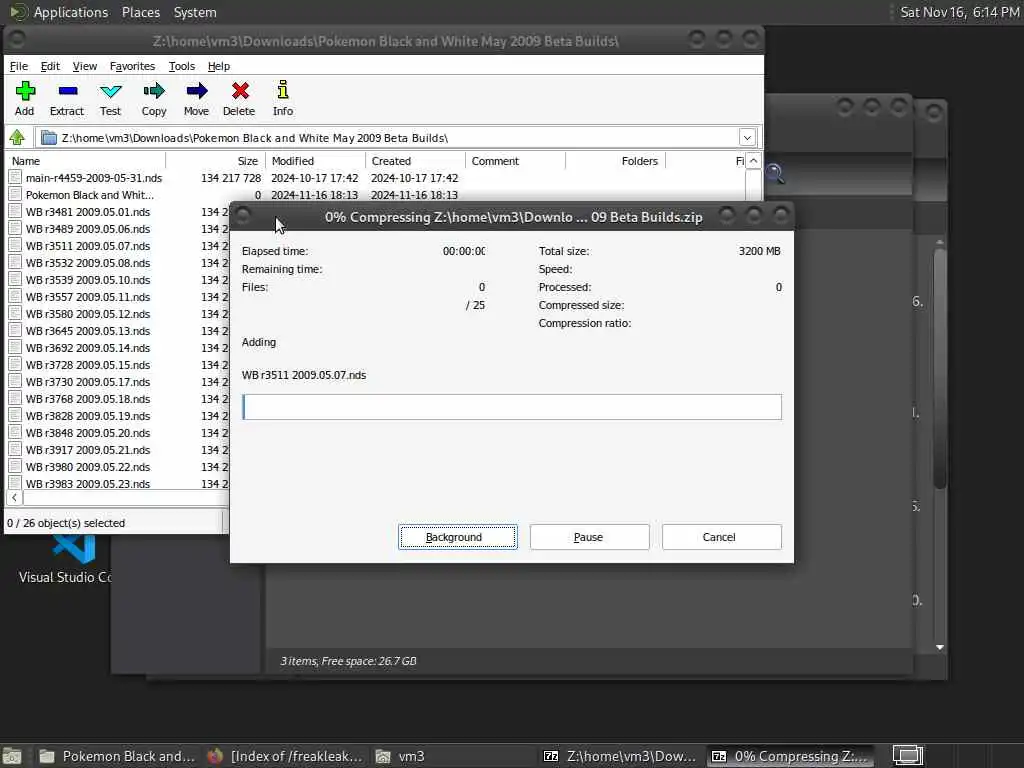Select WB r3848 2009.05.20.nds

tap(88, 432)
